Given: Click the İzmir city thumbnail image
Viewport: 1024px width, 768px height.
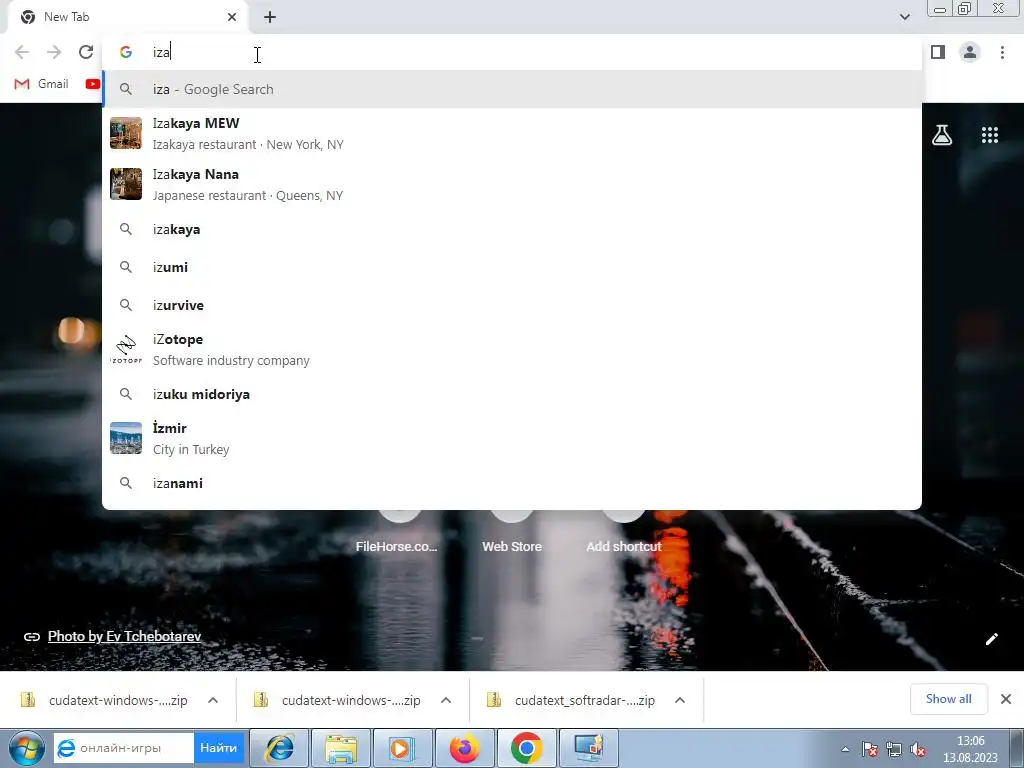Looking at the screenshot, I should [x=125, y=438].
